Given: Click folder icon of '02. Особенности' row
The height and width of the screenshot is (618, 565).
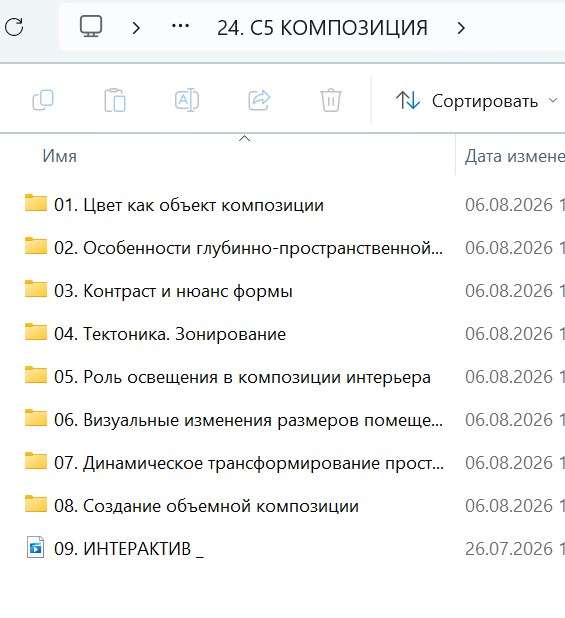Looking at the screenshot, I should pos(35,246).
